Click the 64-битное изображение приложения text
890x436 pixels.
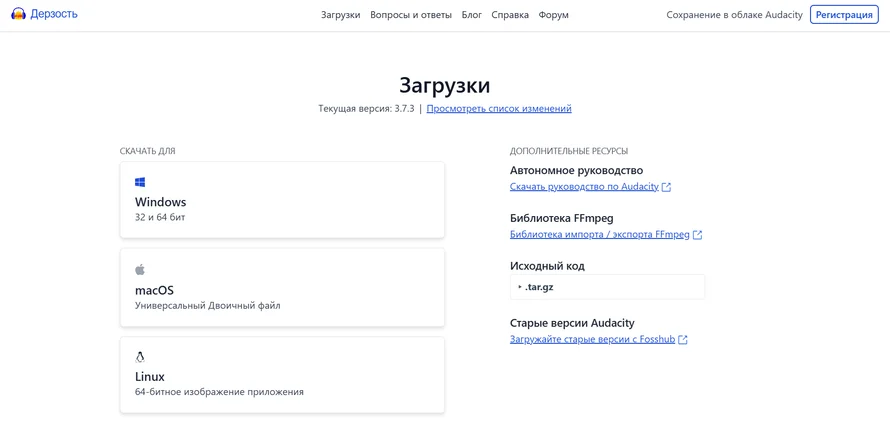pyautogui.click(x=219, y=392)
